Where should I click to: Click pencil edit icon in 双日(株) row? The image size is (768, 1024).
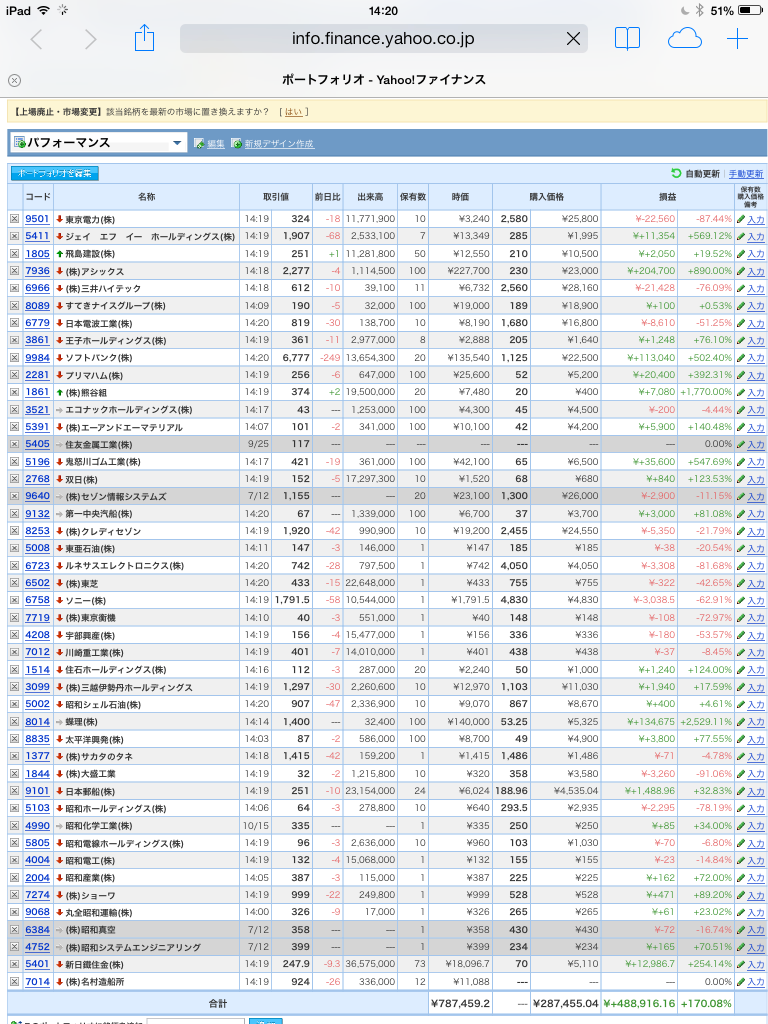(741, 479)
